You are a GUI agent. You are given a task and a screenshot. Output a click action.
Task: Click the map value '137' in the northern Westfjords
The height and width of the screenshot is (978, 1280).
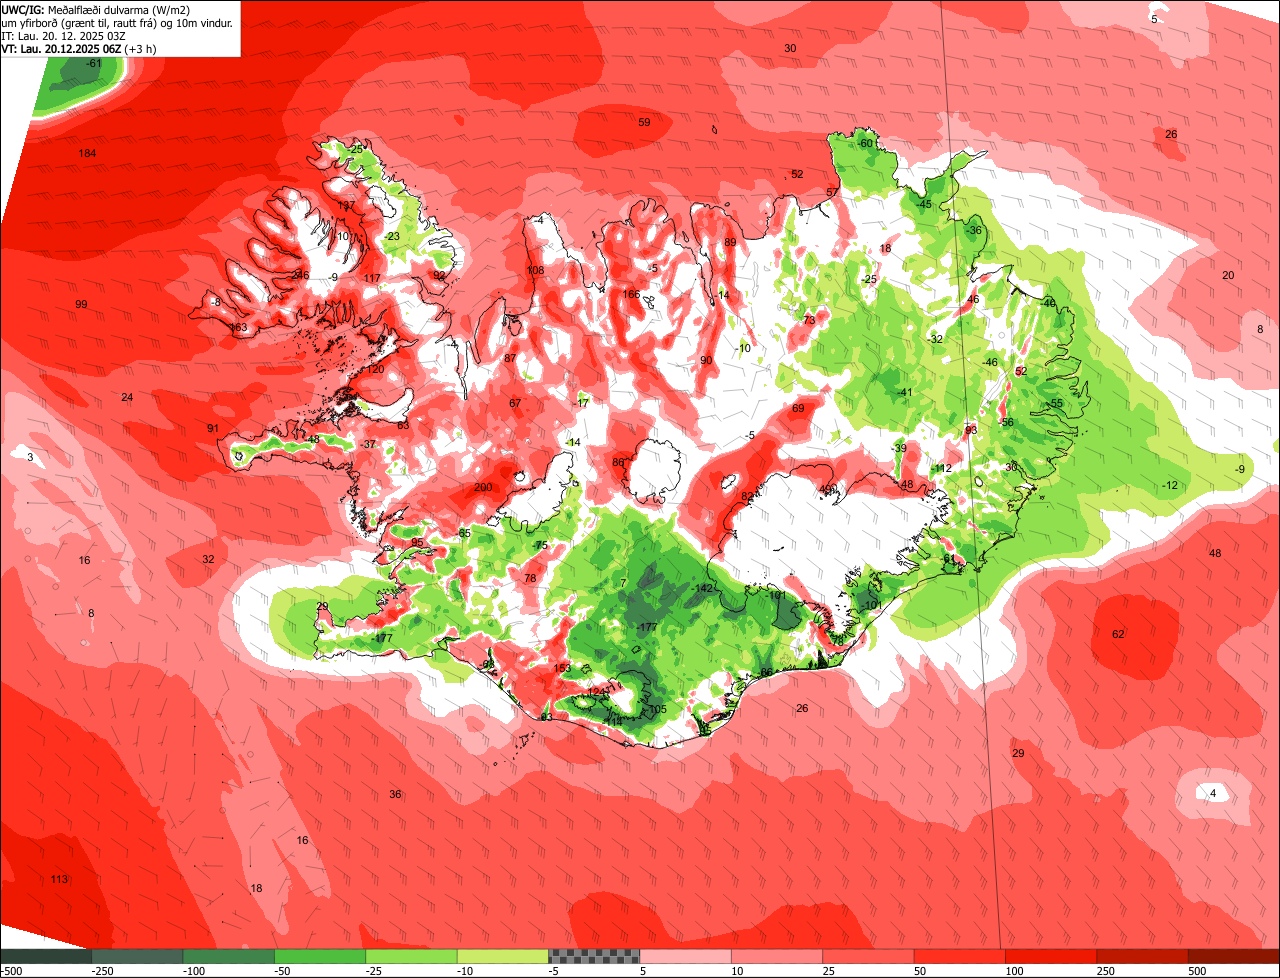tap(346, 205)
